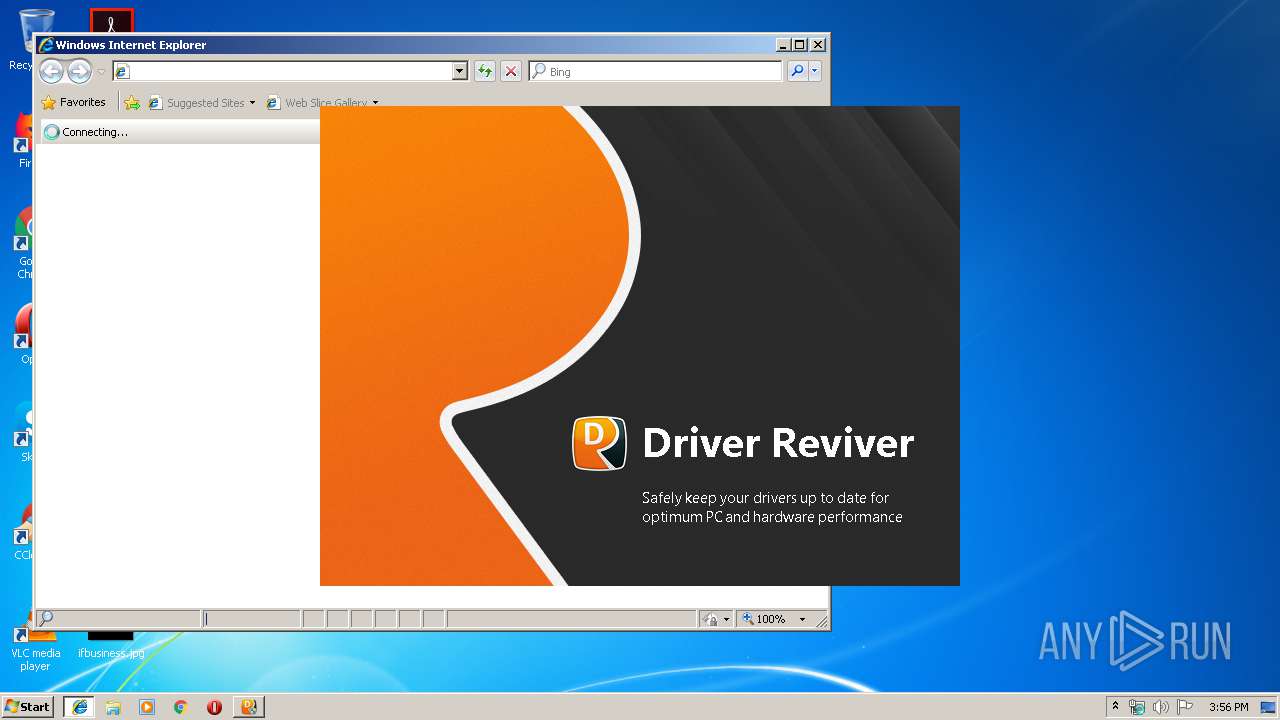Click the status bar search magnifier icon

[x=46, y=619]
